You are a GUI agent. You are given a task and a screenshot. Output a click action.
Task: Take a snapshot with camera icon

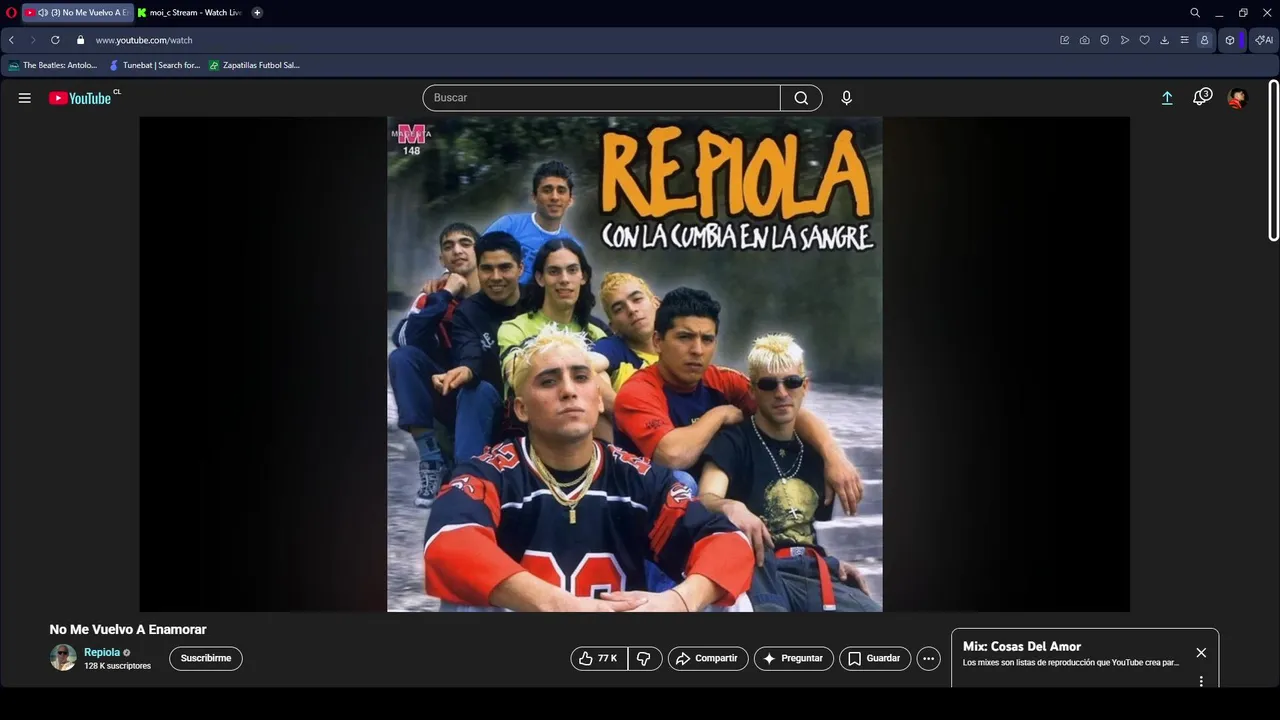(x=1084, y=40)
